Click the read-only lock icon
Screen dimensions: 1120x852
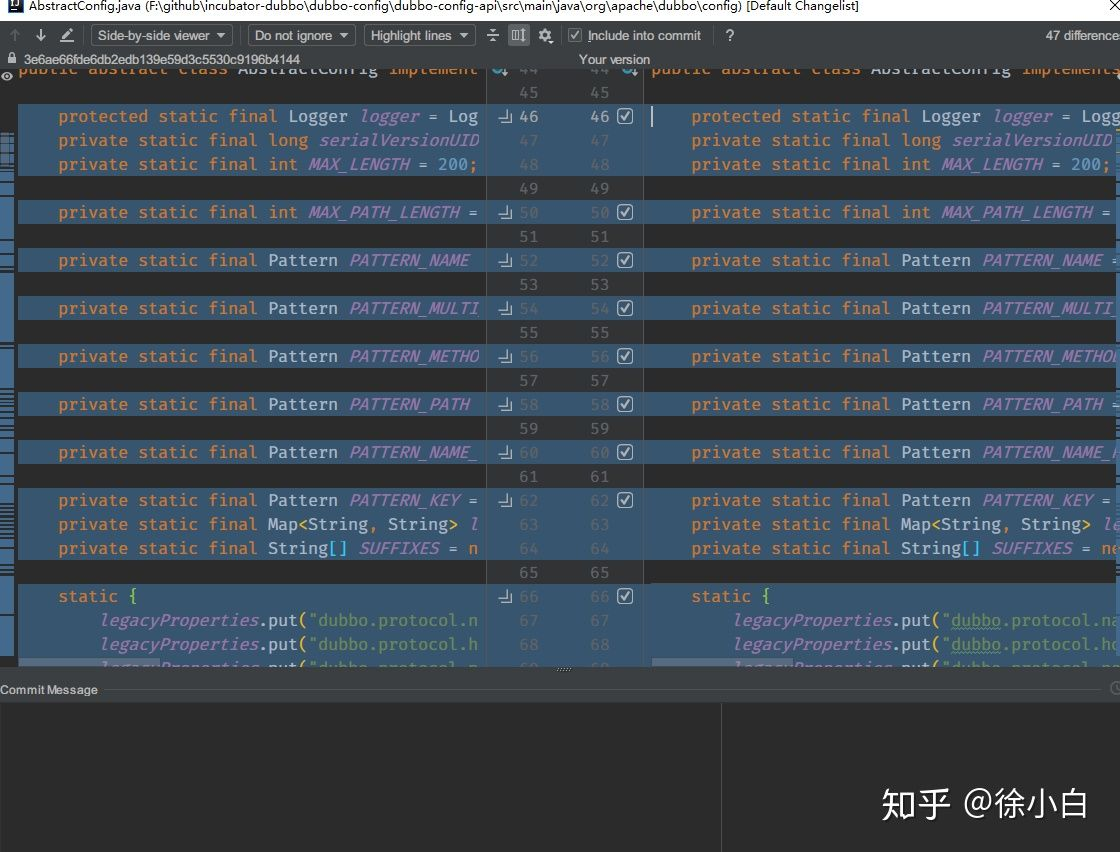point(12,59)
